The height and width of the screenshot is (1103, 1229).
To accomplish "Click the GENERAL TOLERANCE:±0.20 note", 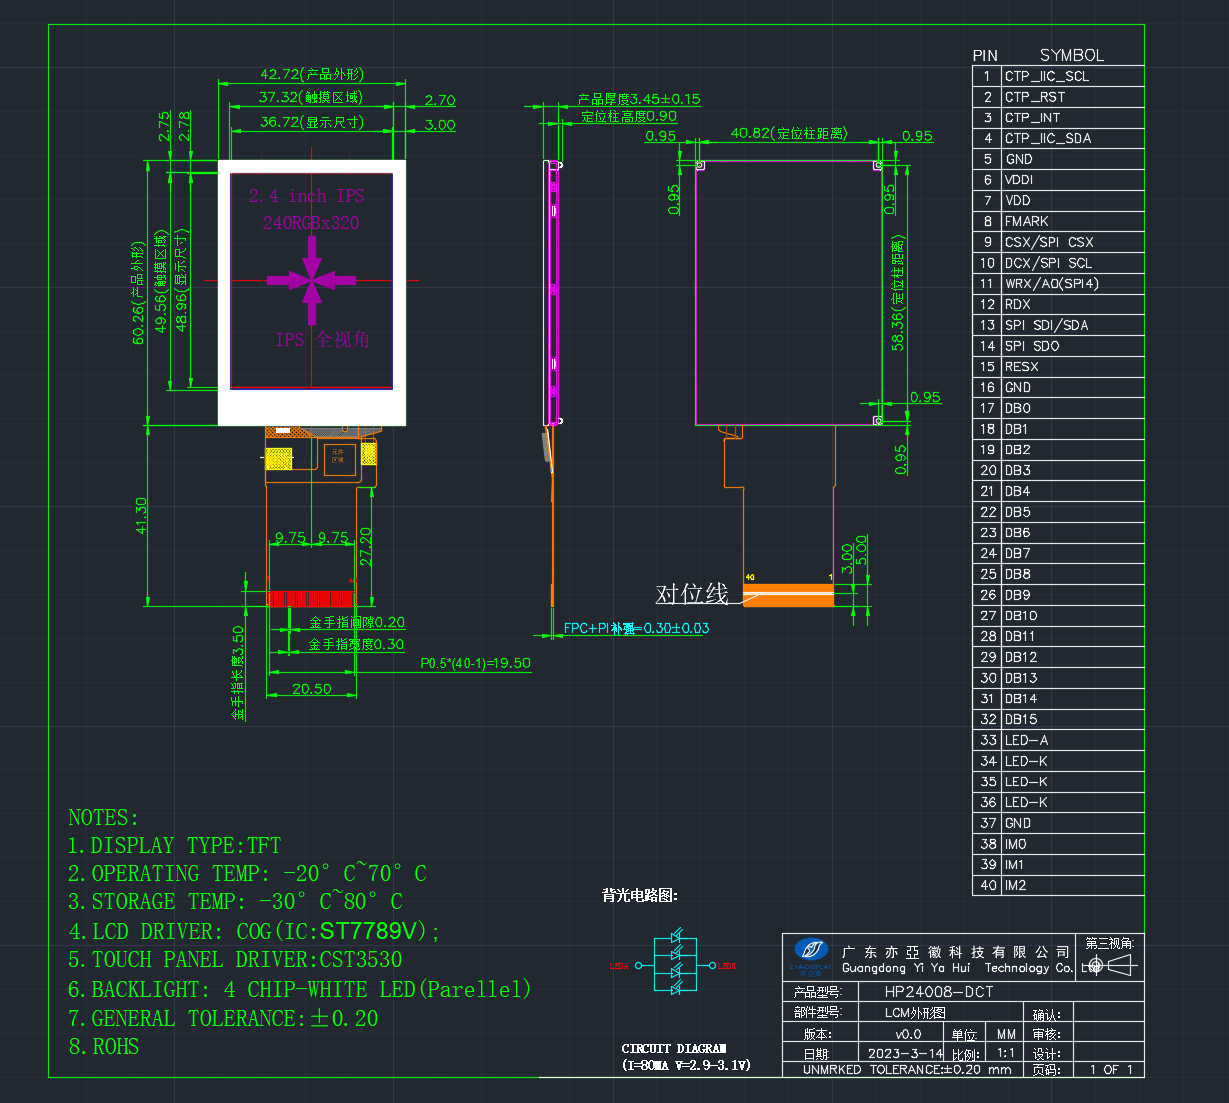I will 223,1019.
